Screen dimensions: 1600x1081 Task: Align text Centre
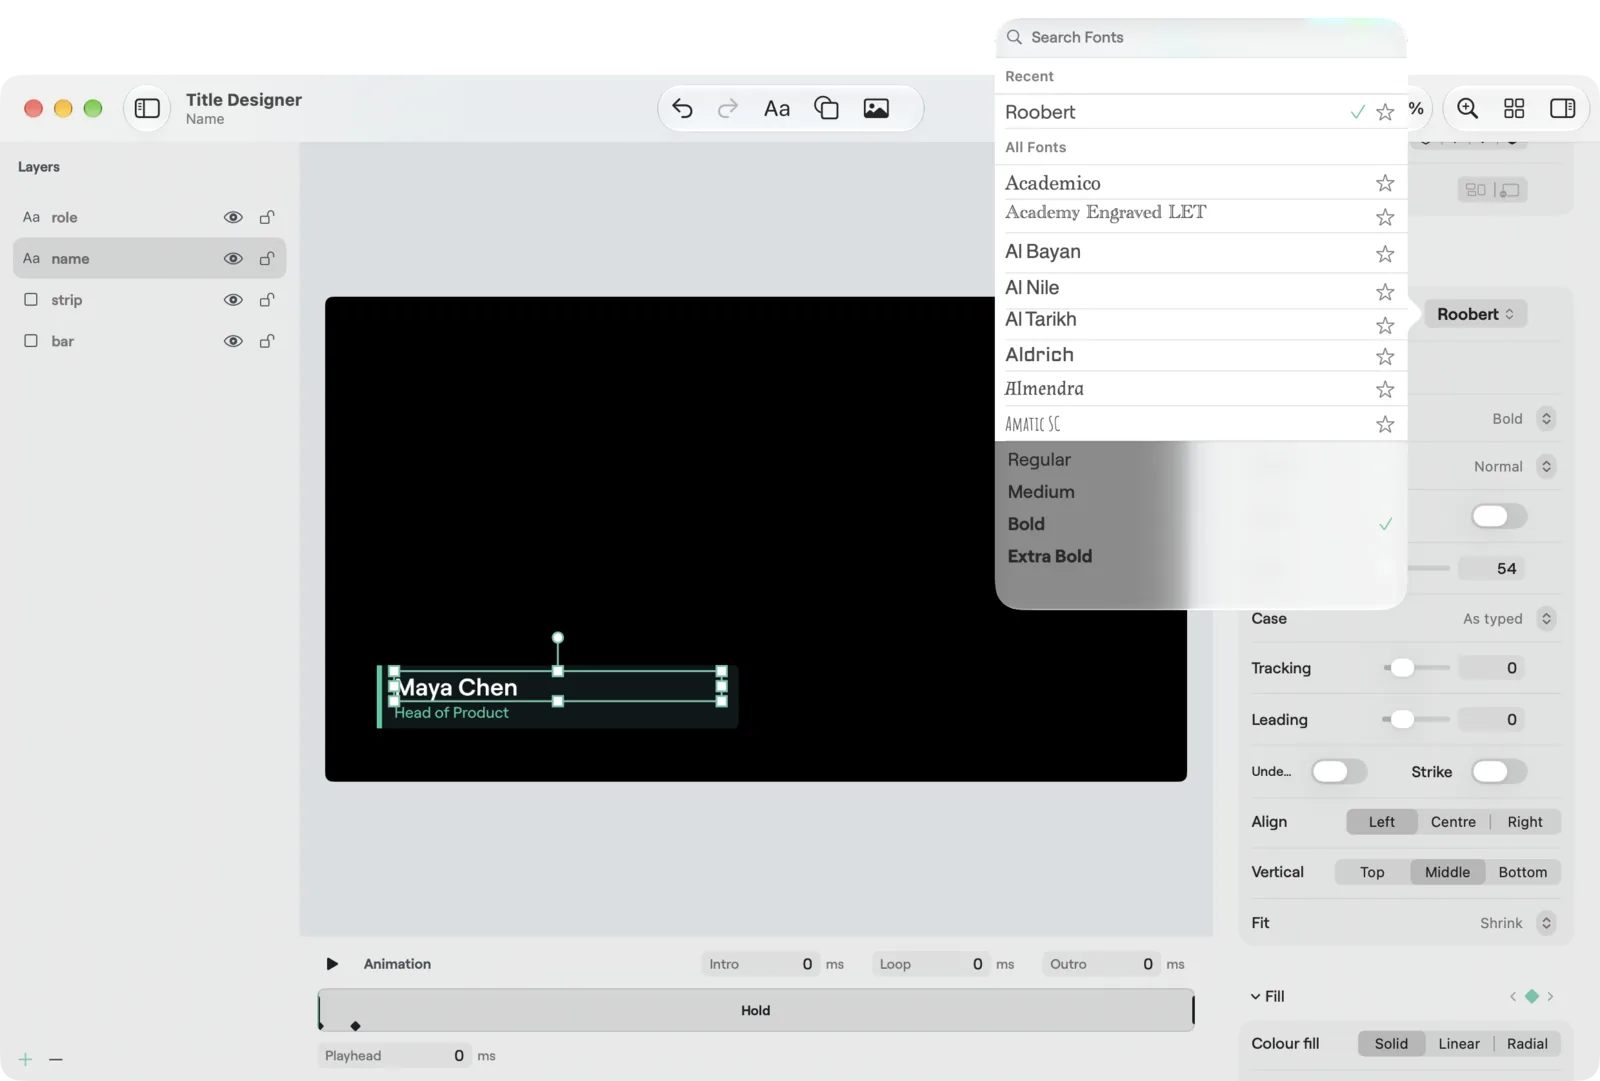coord(1453,822)
